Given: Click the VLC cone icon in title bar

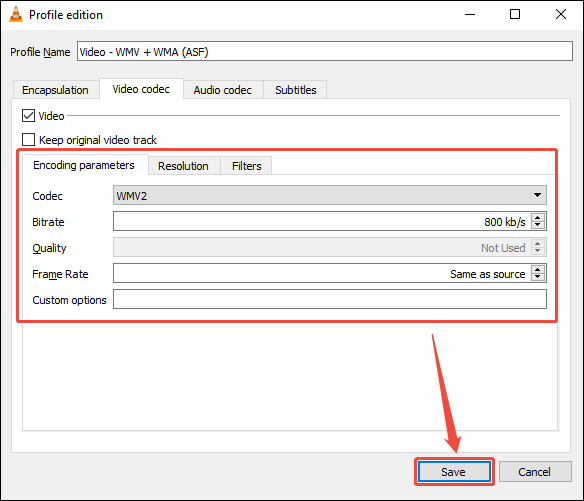Looking at the screenshot, I should click(16, 15).
